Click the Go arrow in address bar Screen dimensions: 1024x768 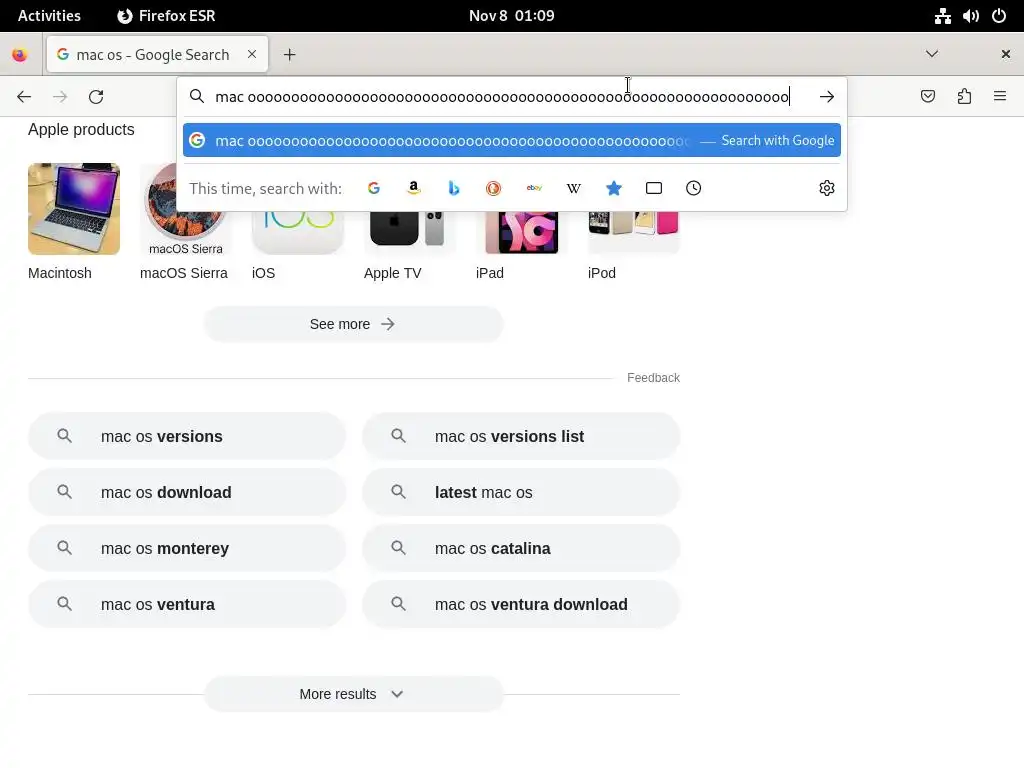coord(827,97)
